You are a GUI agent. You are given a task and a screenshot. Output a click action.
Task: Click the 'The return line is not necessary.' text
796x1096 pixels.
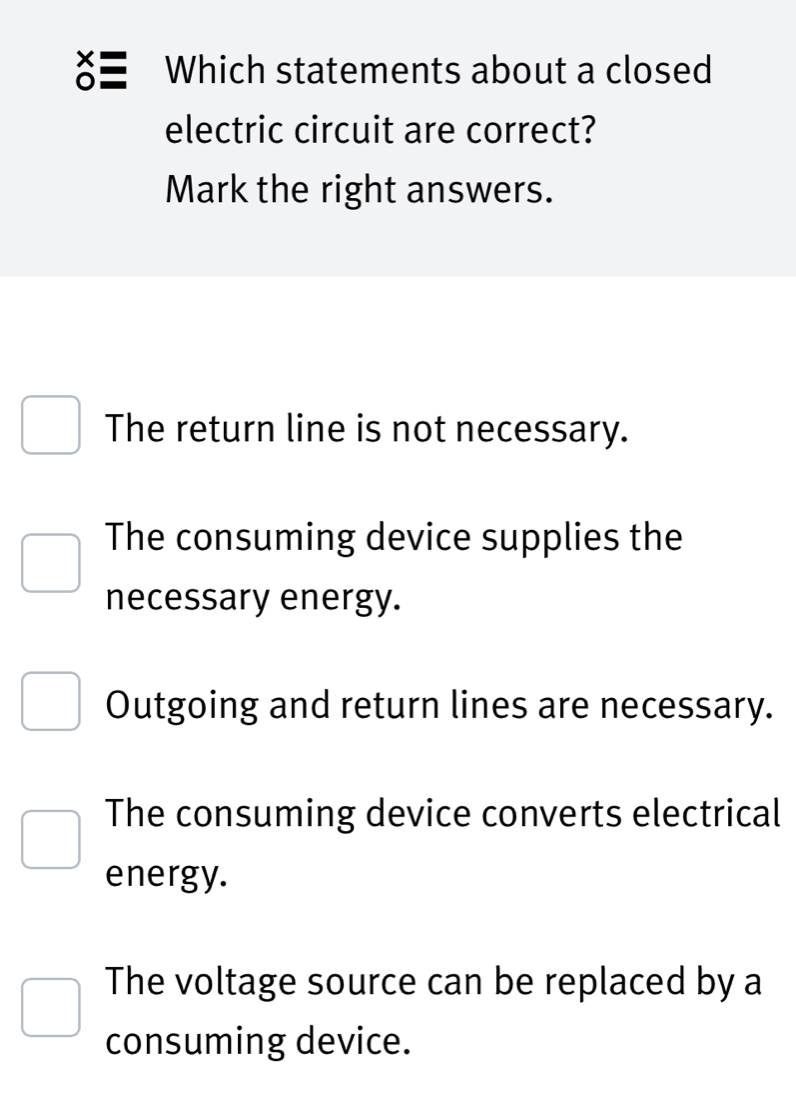[368, 429]
